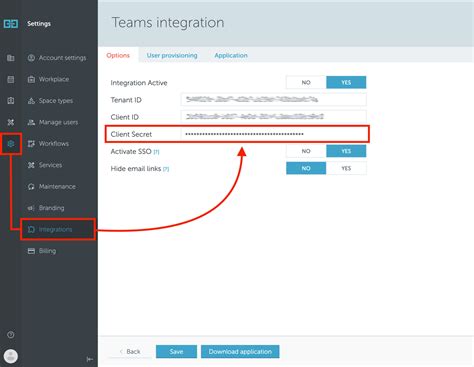The width and height of the screenshot is (474, 367).
Task: Open the Activate SSO help tooltip icon
Action: [156, 152]
